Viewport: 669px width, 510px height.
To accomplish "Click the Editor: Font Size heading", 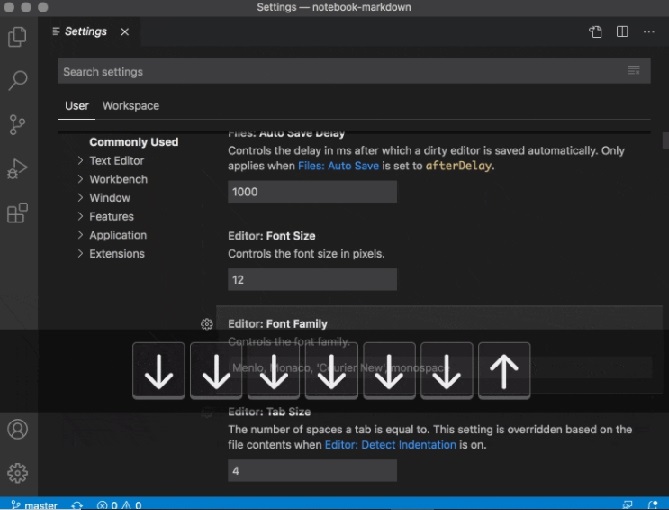I will [272, 236].
